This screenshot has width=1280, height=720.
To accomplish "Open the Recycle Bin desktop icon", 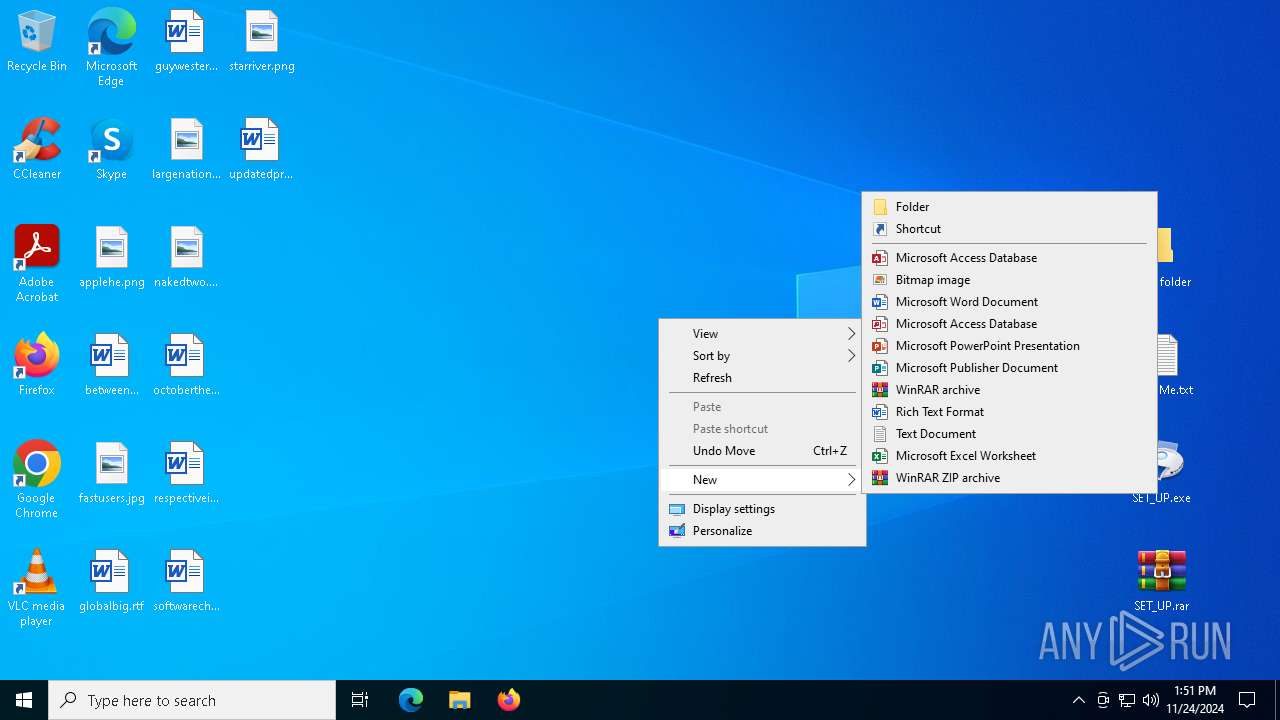I will click(x=37, y=42).
